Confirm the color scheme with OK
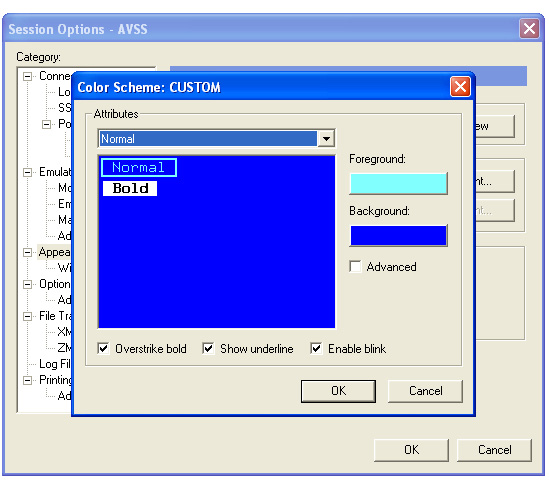This screenshot has height=486, width=549. 338,391
